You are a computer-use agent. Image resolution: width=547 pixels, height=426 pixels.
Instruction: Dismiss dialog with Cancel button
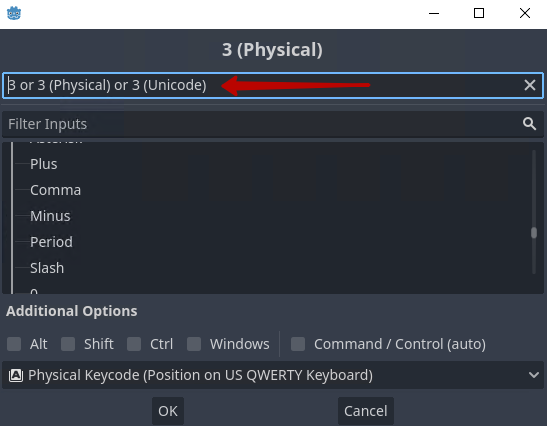(x=366, y=411)
